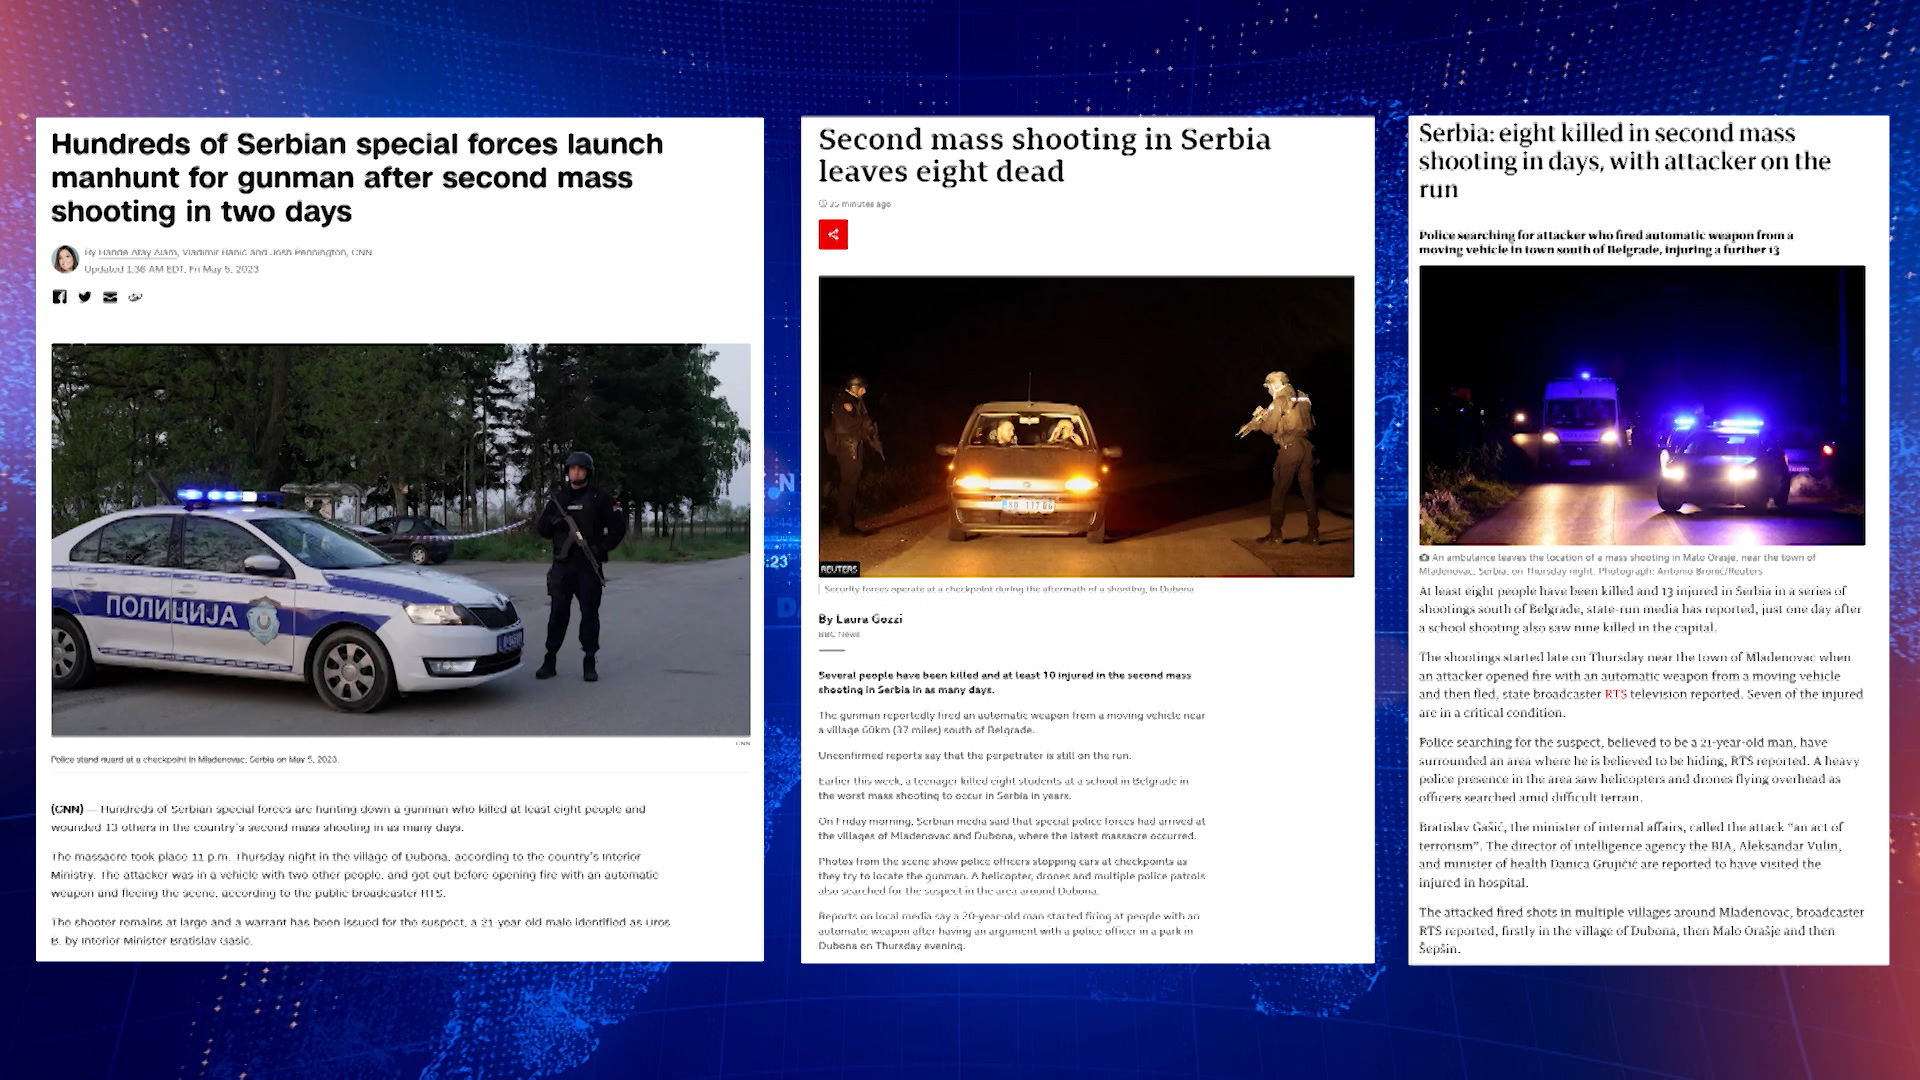Click the bold (CNN) dateline text
Screen dimensions: 1920x1080
[x=67, y=809]
